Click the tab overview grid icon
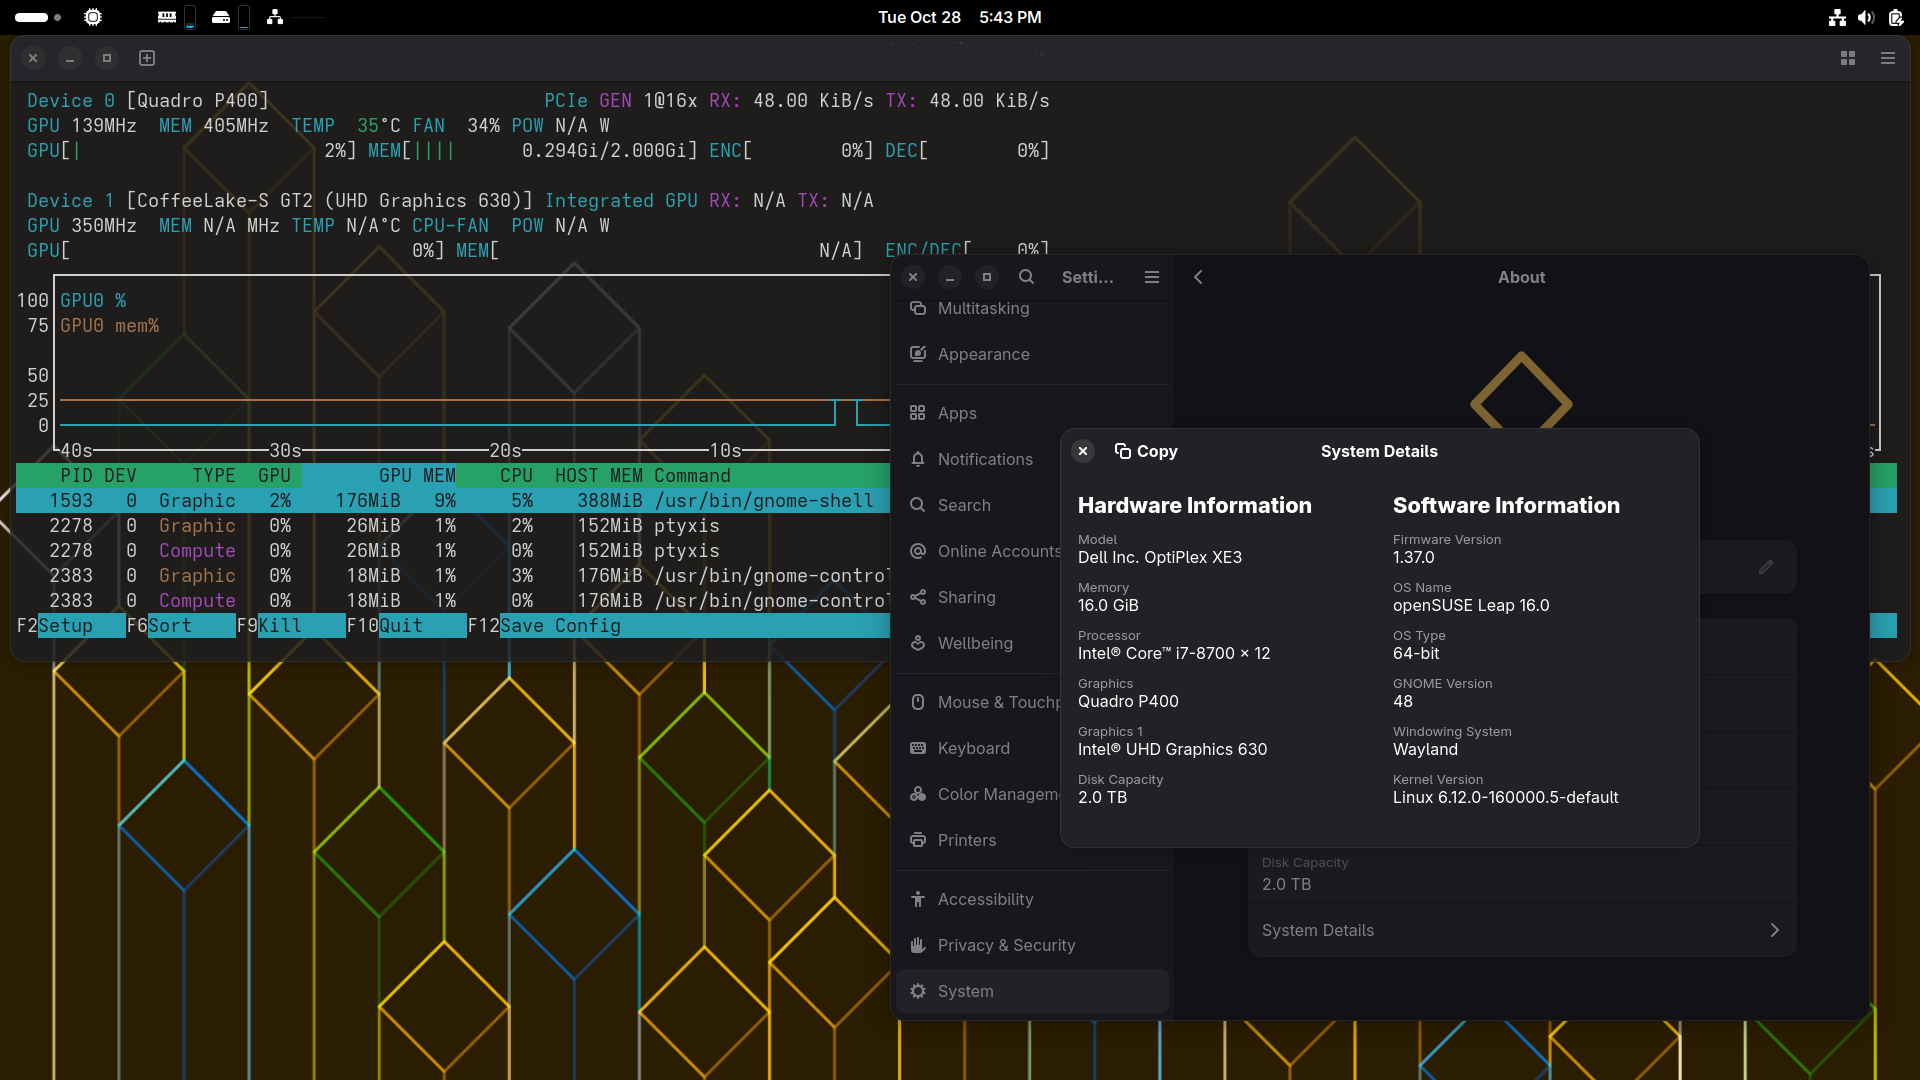 click(1847, 58)
